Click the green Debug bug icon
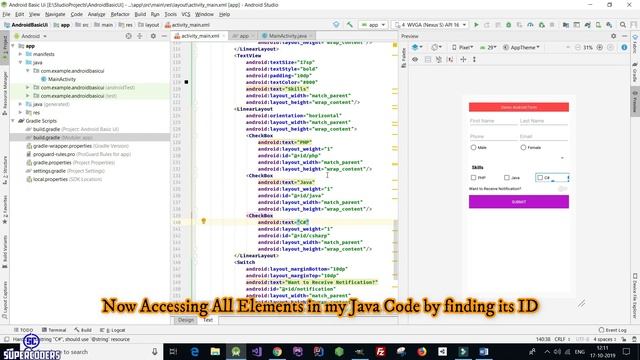This screenshot has height=360, width=640. click(509, 25)
